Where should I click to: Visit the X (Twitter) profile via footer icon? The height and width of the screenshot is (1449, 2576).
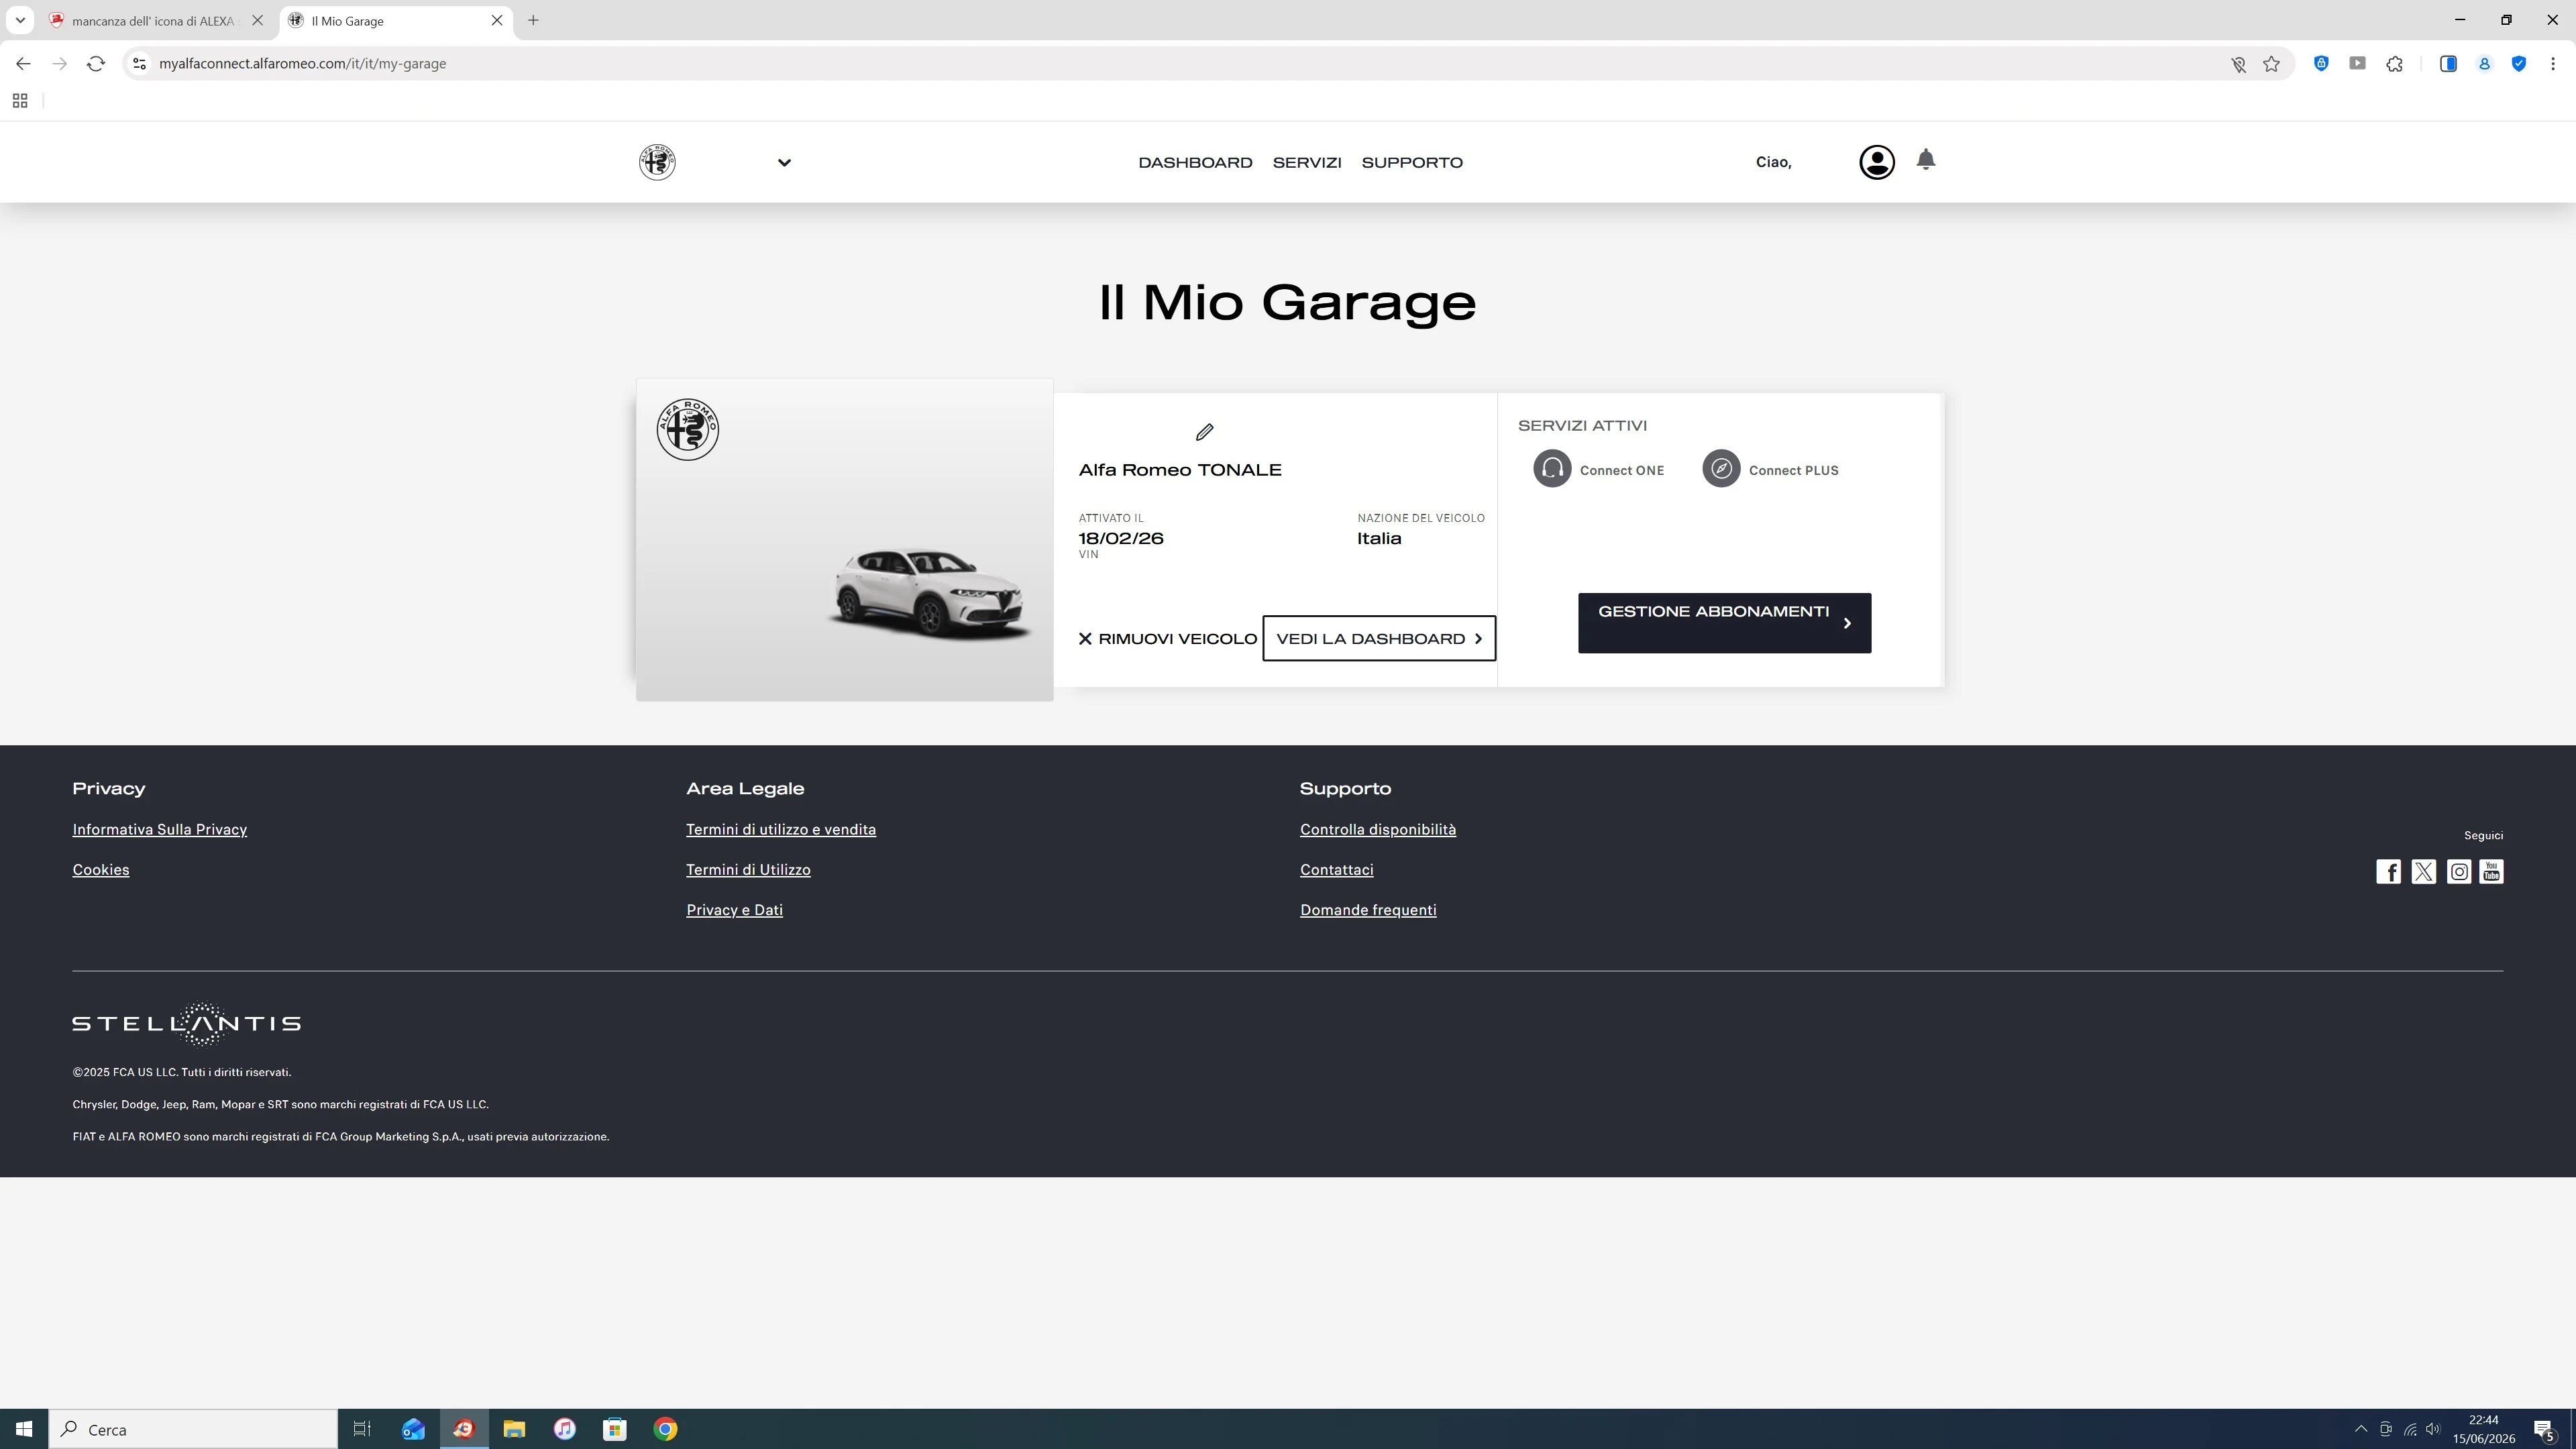pyautogui.click(x=2424, y=872)
